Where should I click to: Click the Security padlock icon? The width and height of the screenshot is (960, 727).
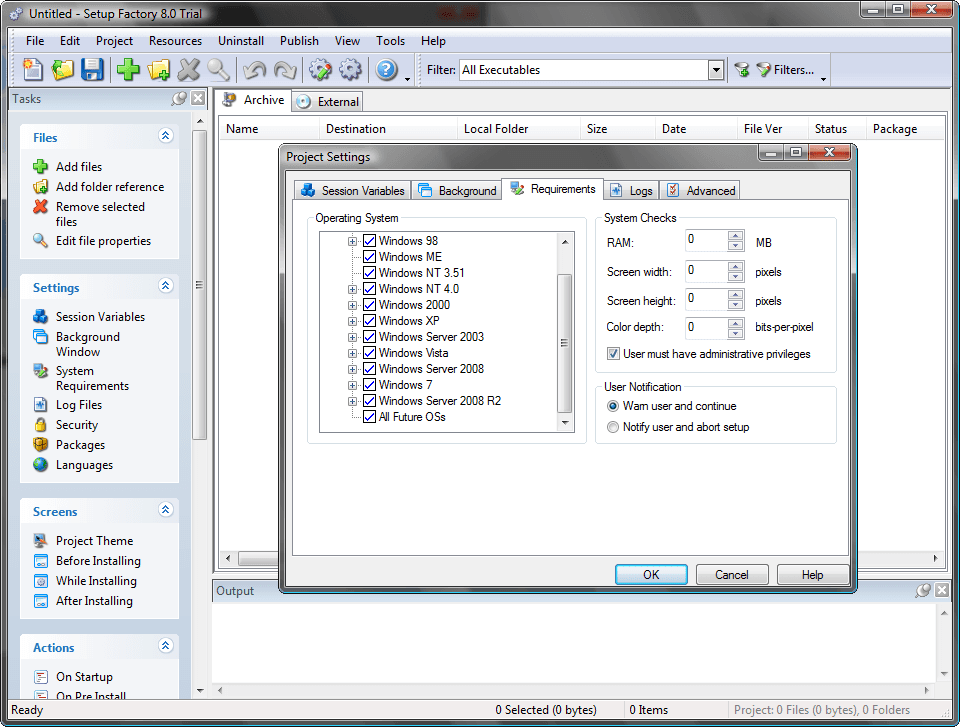click(40, 425)
